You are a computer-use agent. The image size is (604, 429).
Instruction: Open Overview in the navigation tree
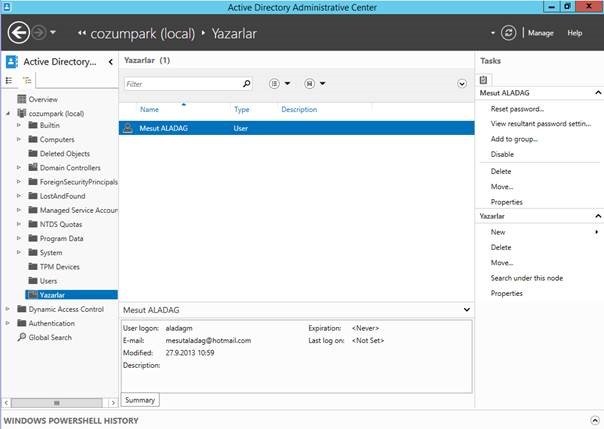pos(43,99)
